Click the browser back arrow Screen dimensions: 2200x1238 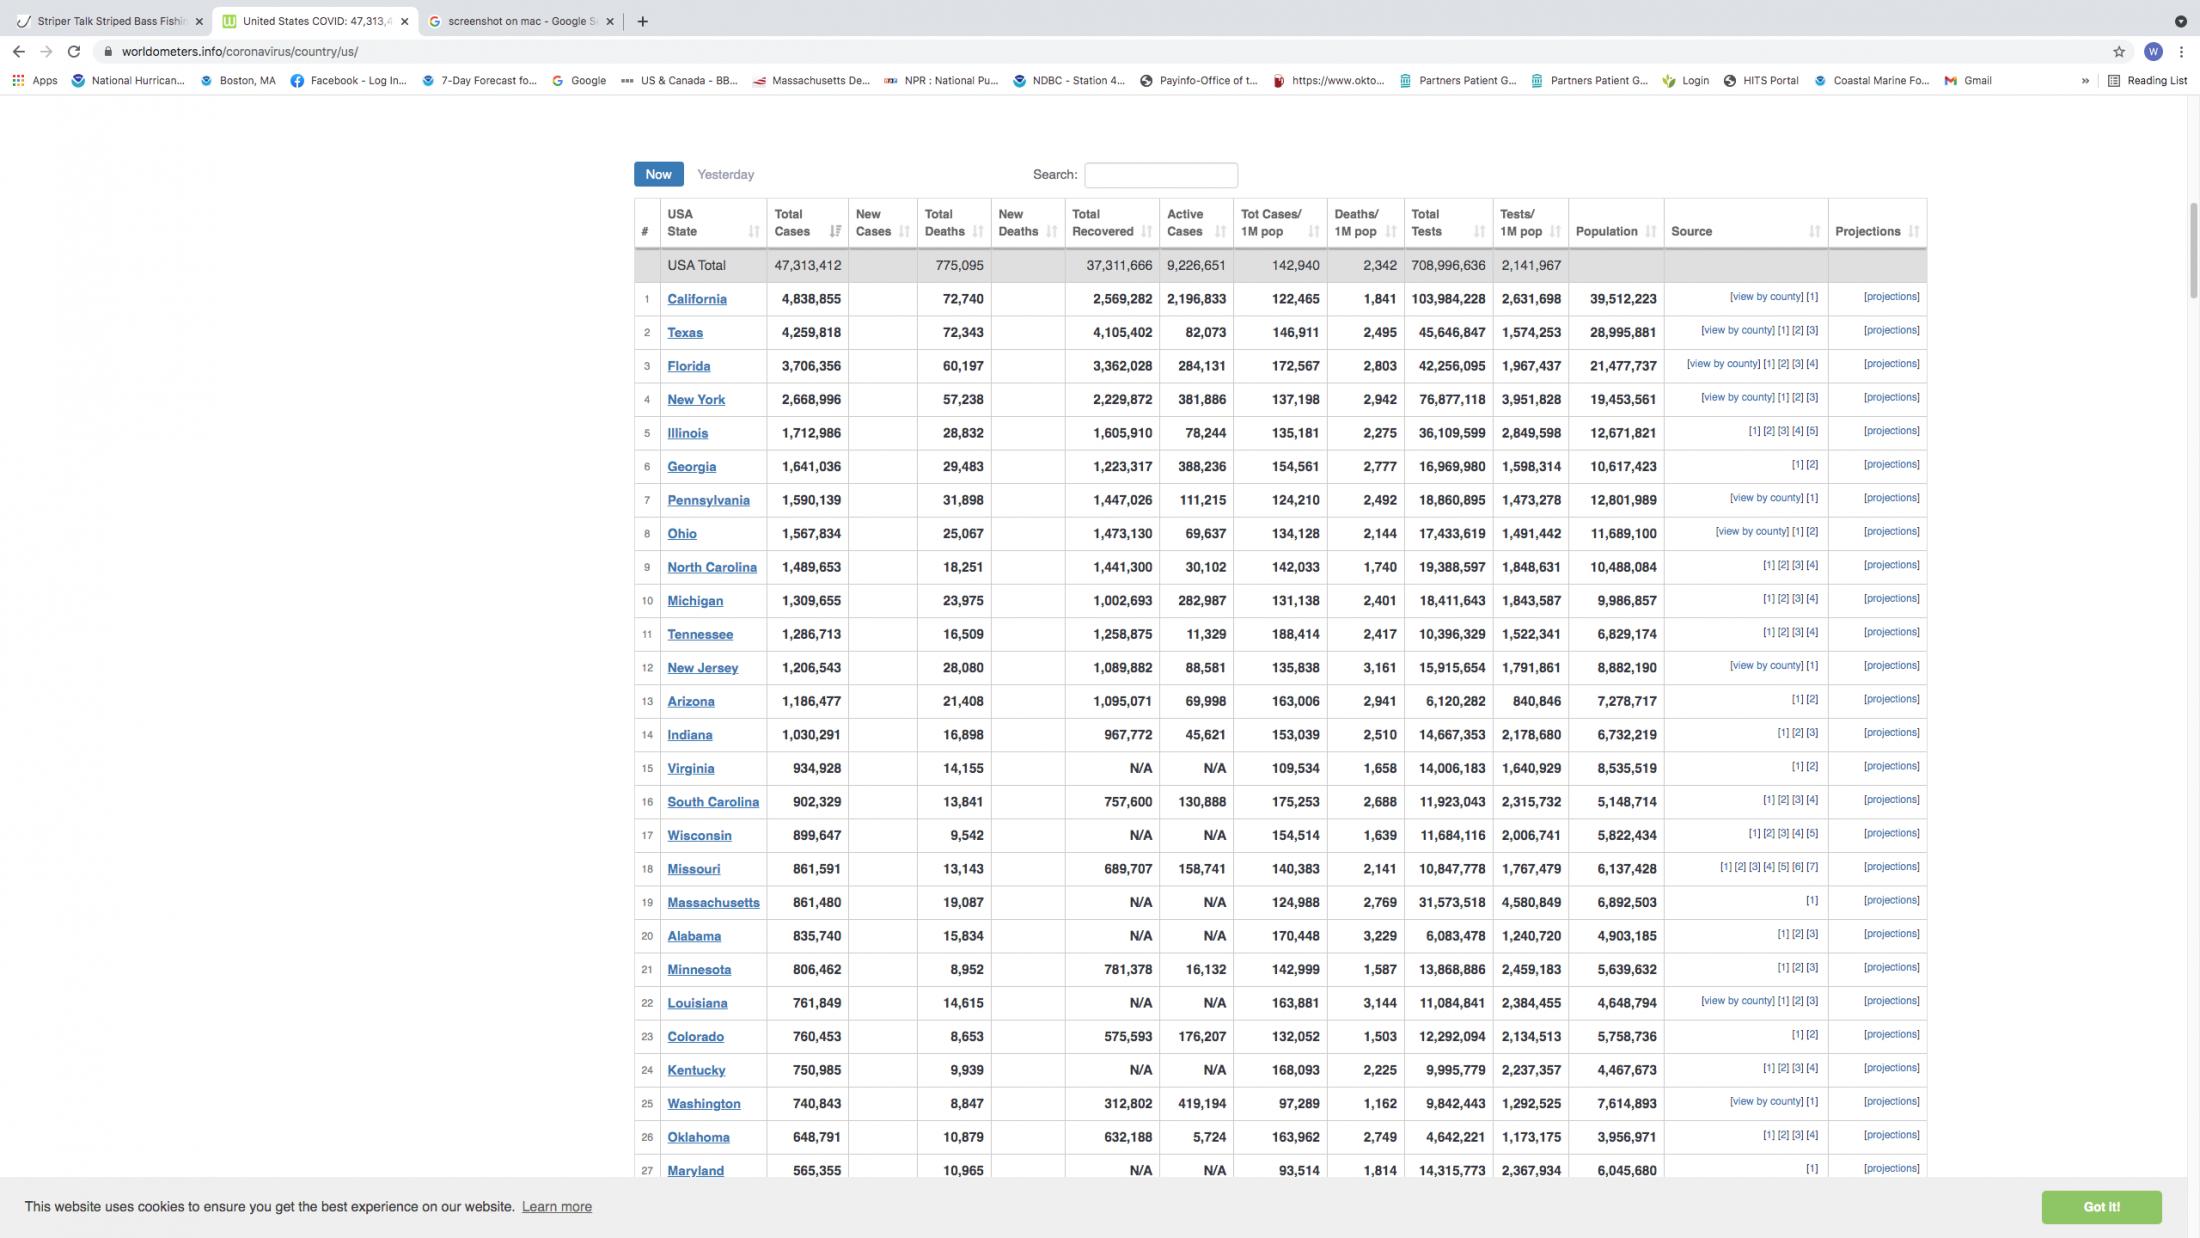[x=18, y=51]
